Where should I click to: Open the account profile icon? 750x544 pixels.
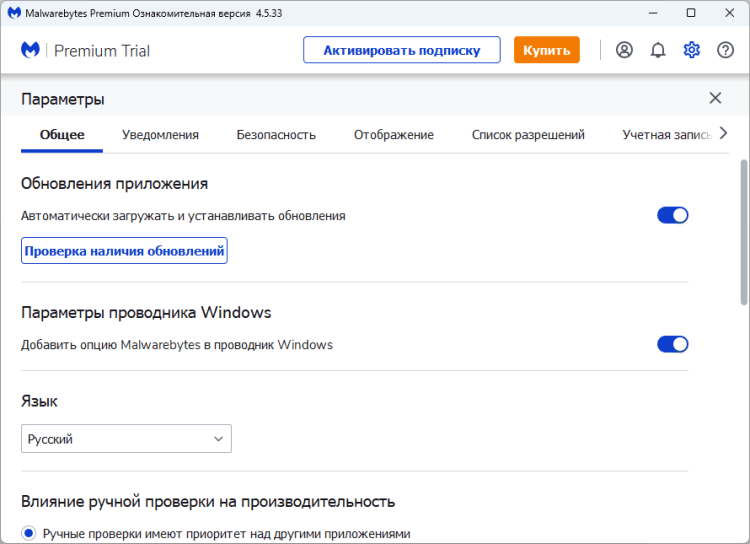coord(624,50)
